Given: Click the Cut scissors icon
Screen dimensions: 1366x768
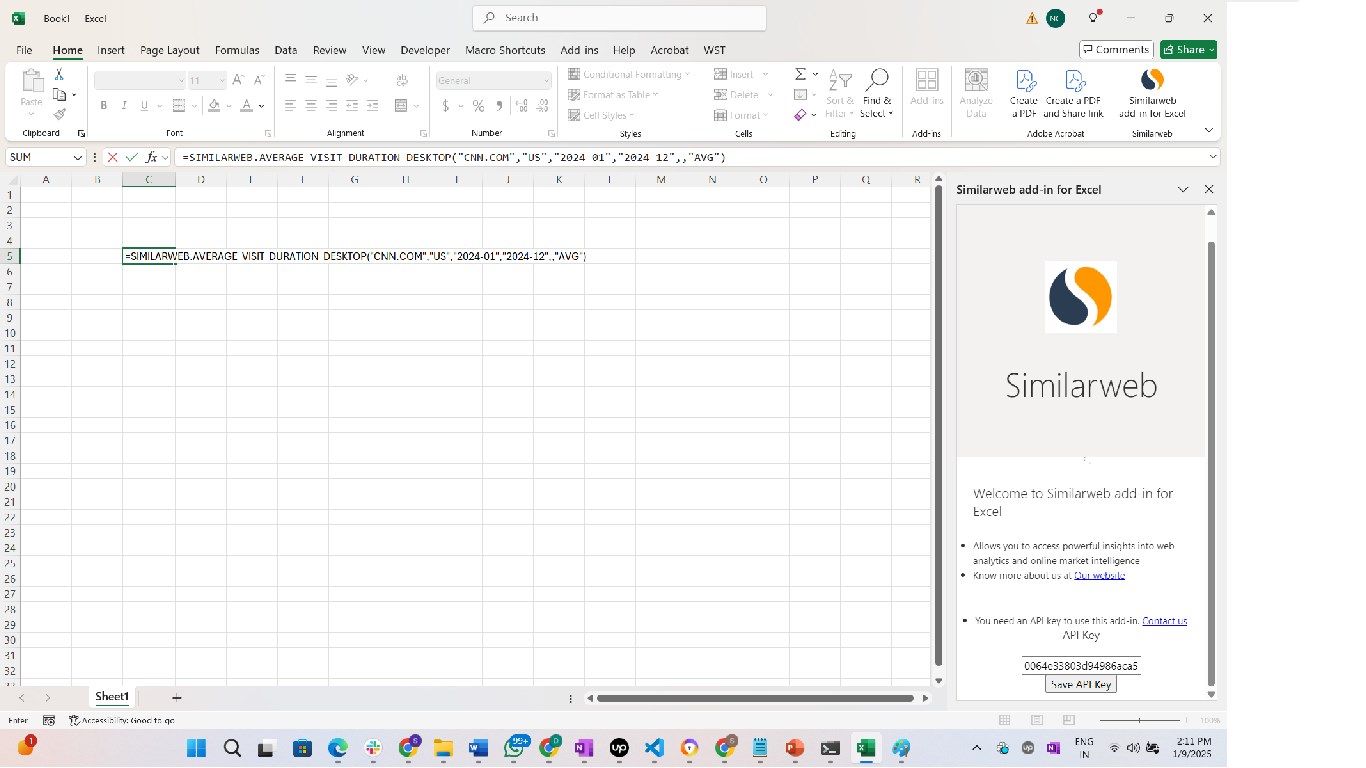Looking at the screenshot, I should pyautogui.click(x=59, y=74).
